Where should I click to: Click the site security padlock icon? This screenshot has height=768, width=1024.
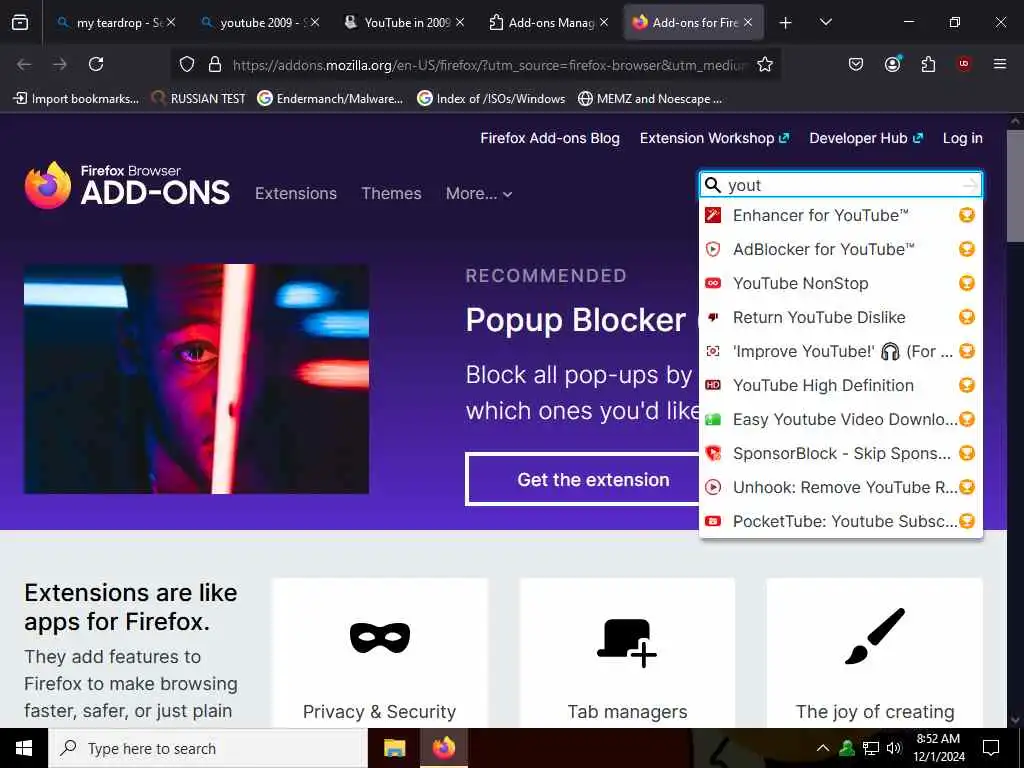point(214,64)
